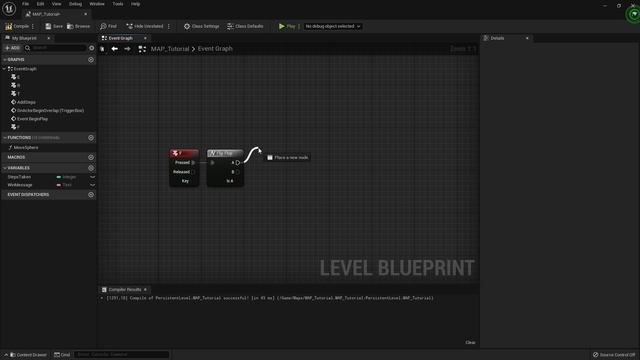Open the View menu

[x=56, y=4]
